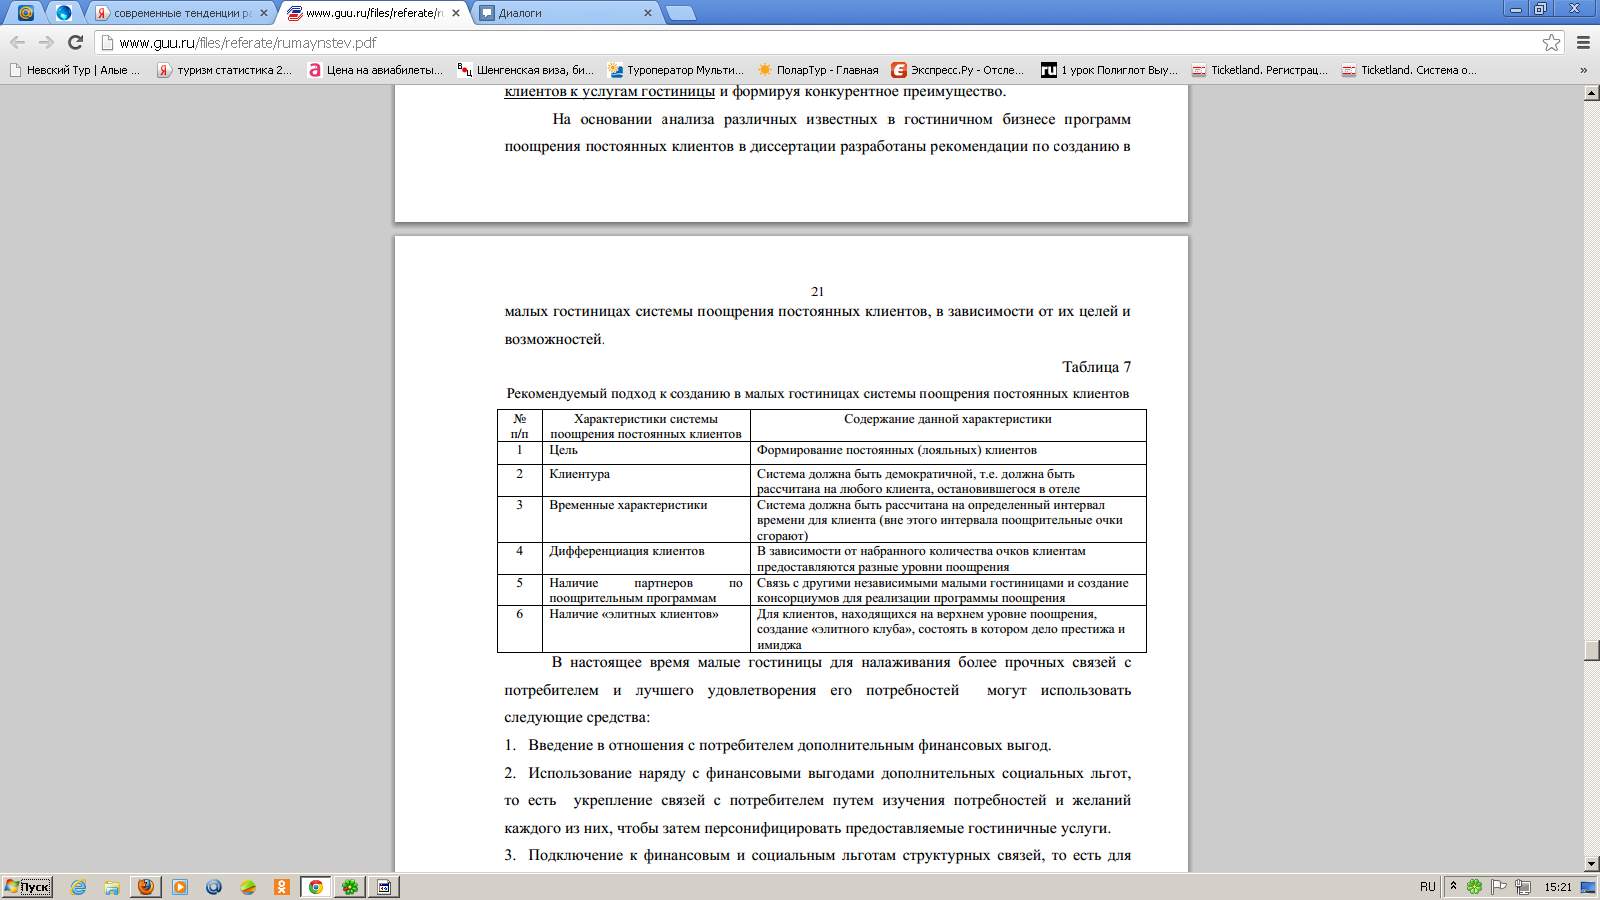Viewport: 1600px width, 900px height.
Task: Click Show Desktop tray icon
Action: coord(1589,887)
